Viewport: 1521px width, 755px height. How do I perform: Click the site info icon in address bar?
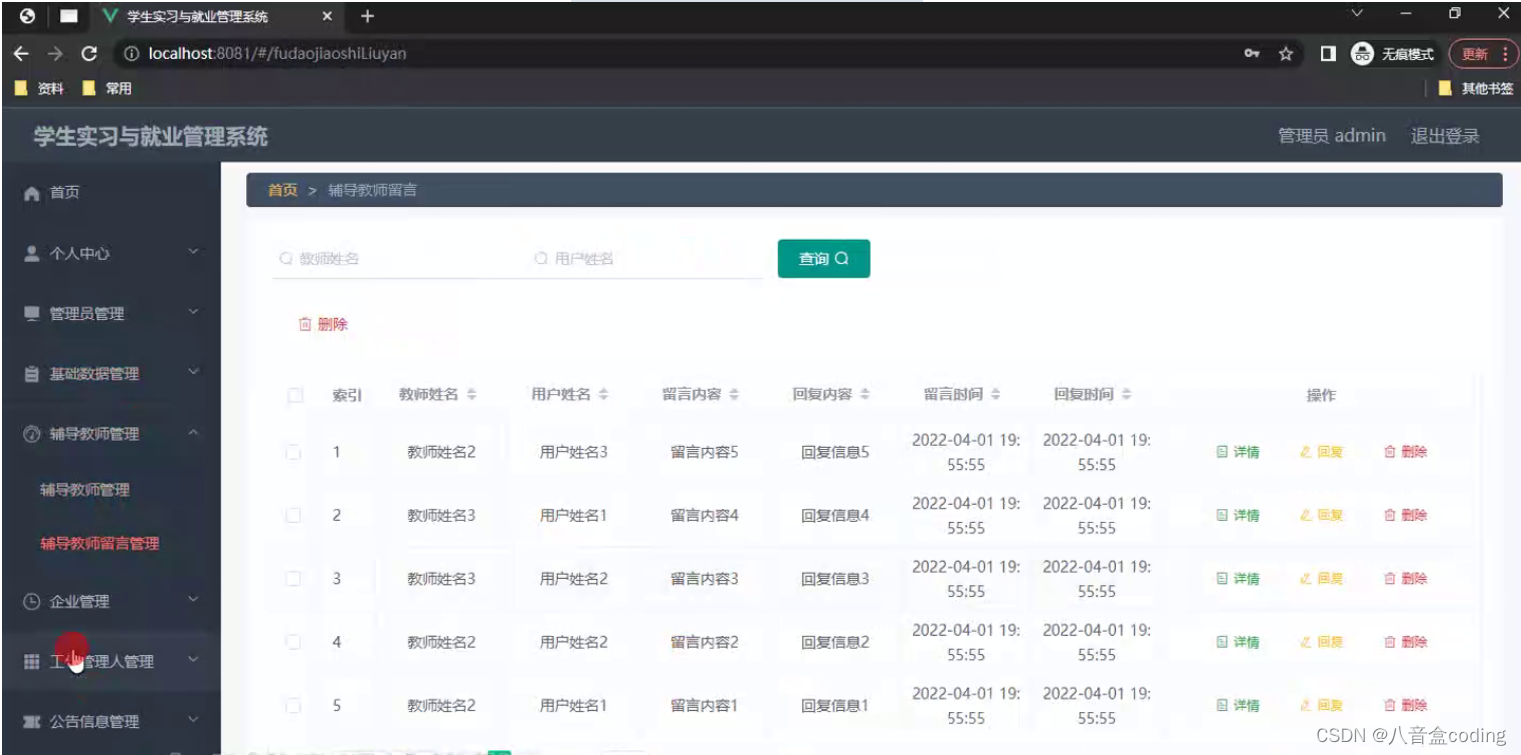(x=131, y=54)
